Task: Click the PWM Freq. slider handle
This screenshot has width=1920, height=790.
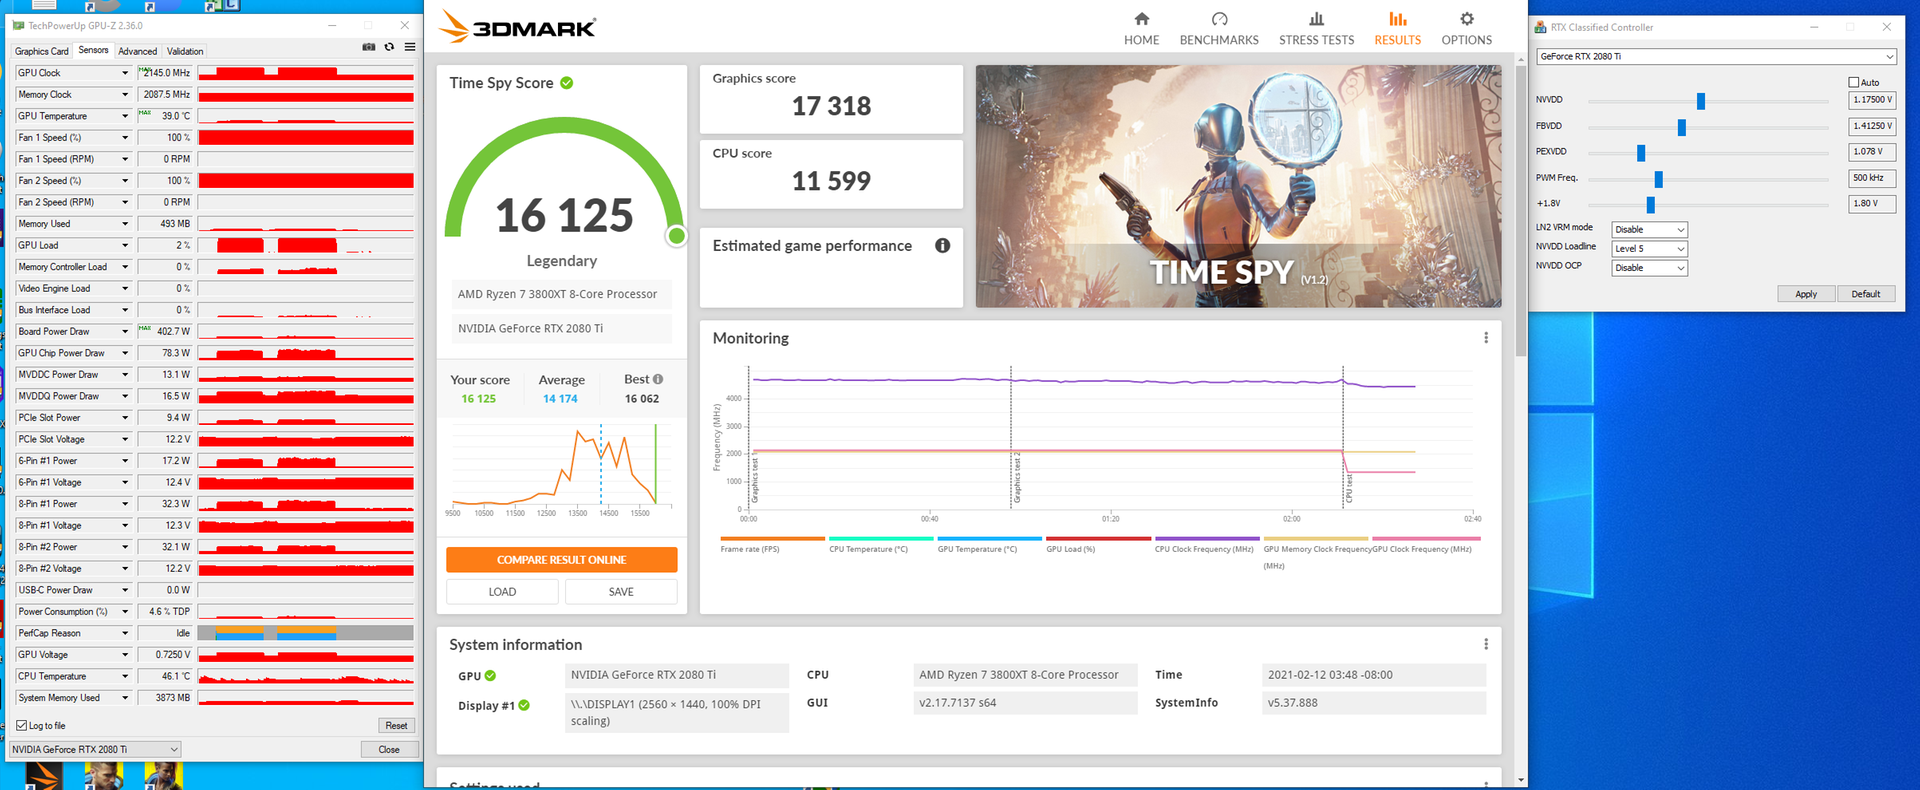Action: (x=1659, y=179)
